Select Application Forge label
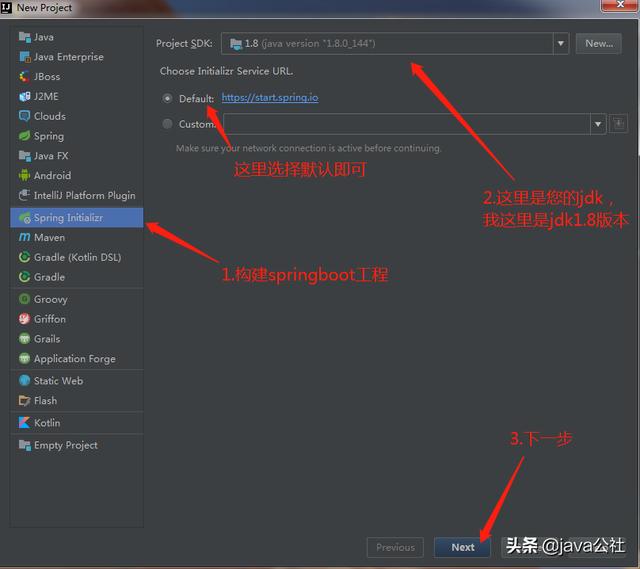This screenshot has height=569, width=640. pos(75,359)
